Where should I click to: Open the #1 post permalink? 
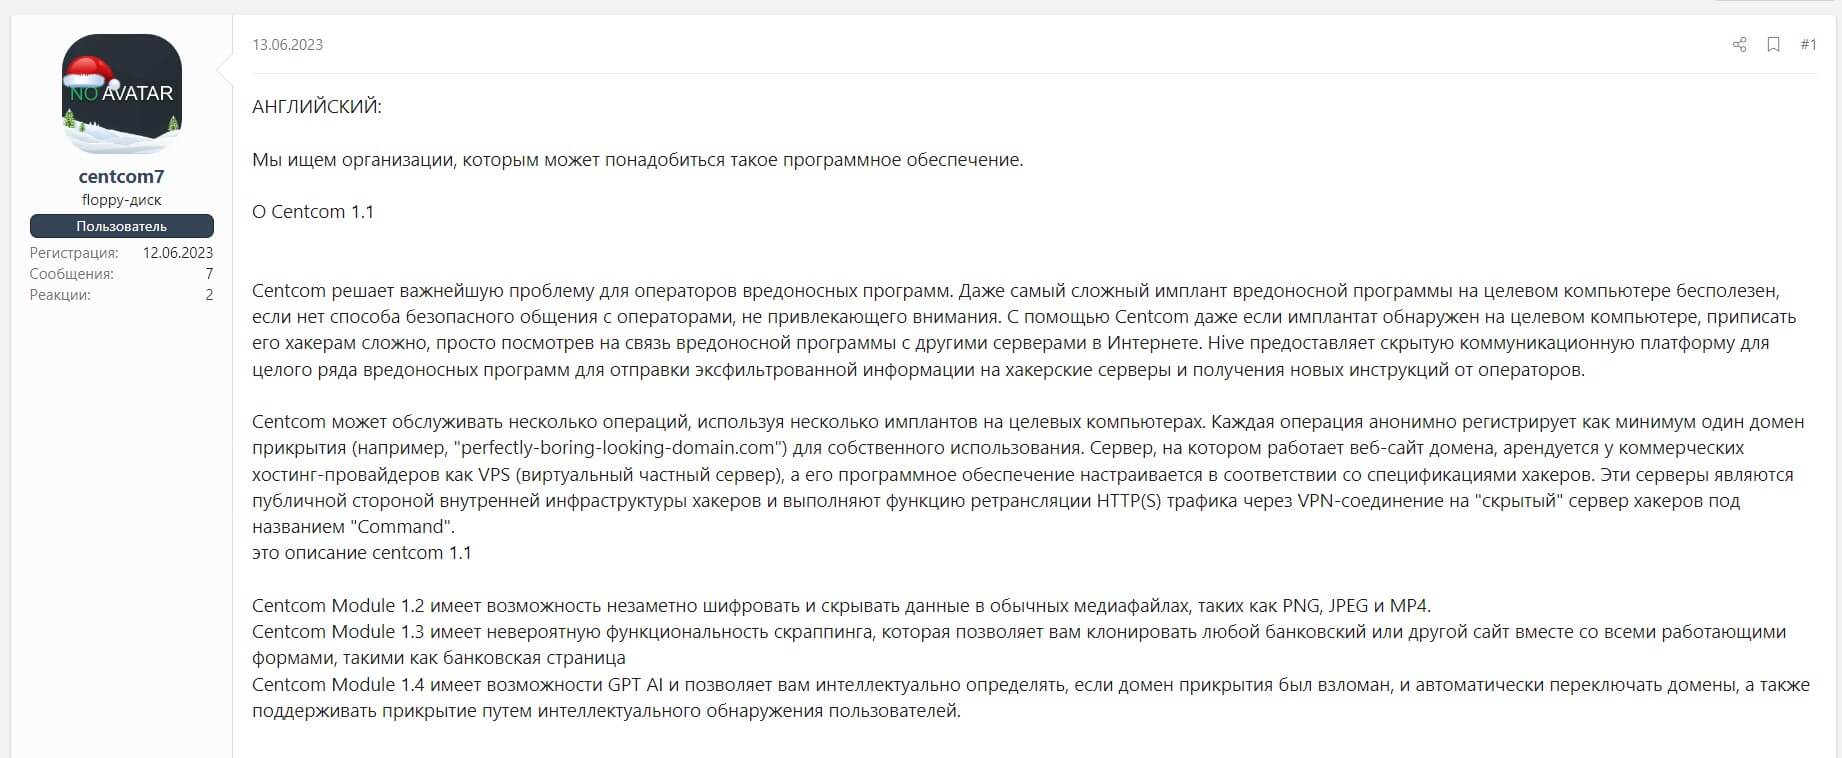tap(1808, 45)
